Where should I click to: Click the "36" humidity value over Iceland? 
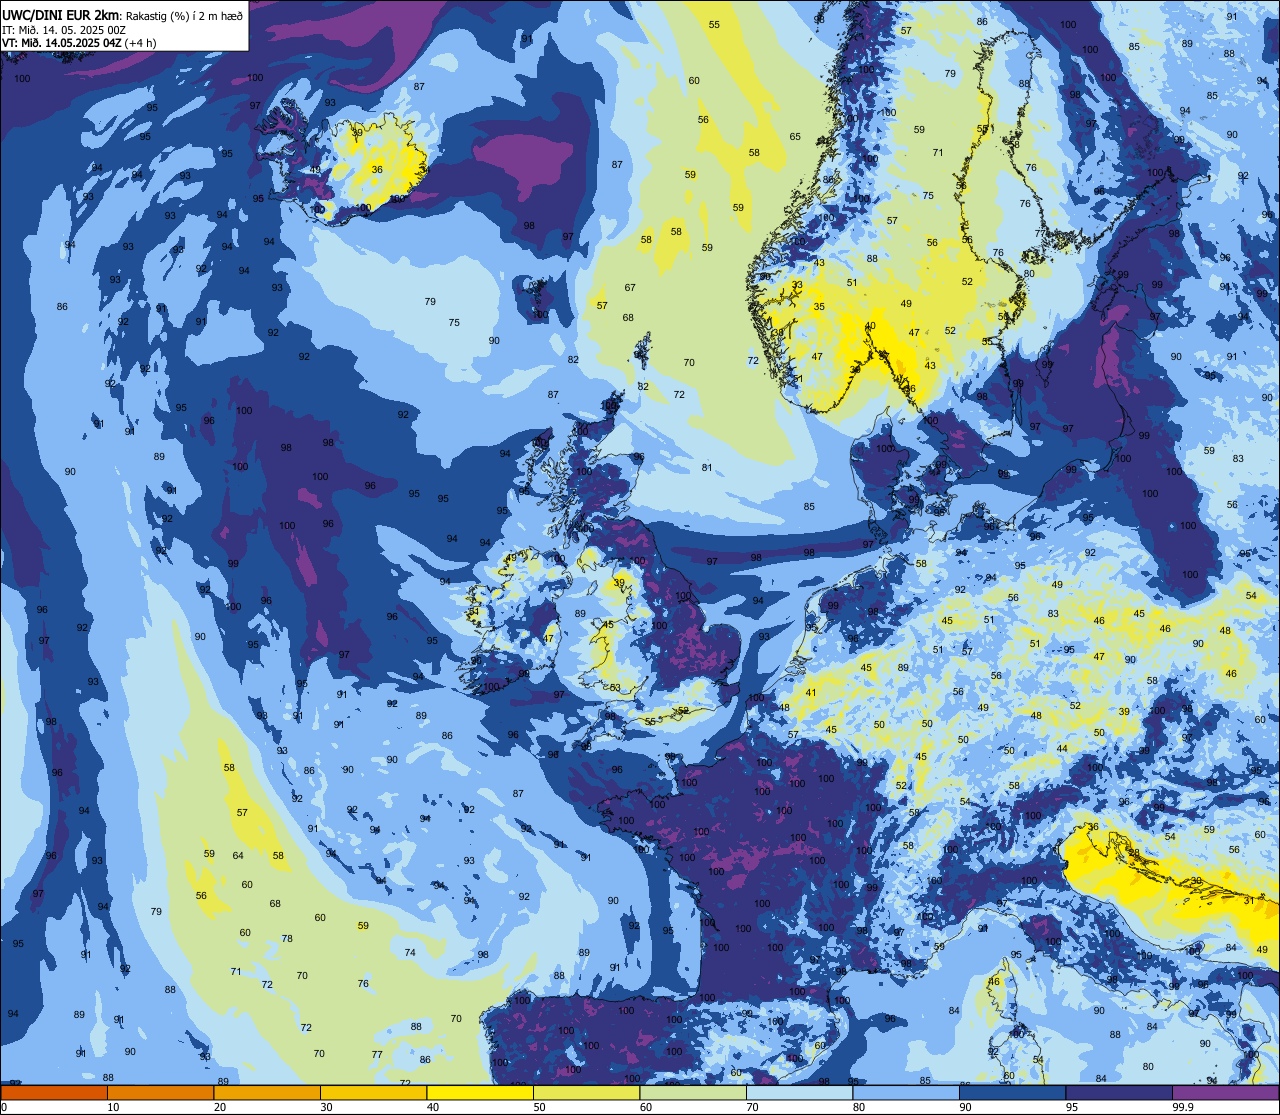[x=377, y=170]
